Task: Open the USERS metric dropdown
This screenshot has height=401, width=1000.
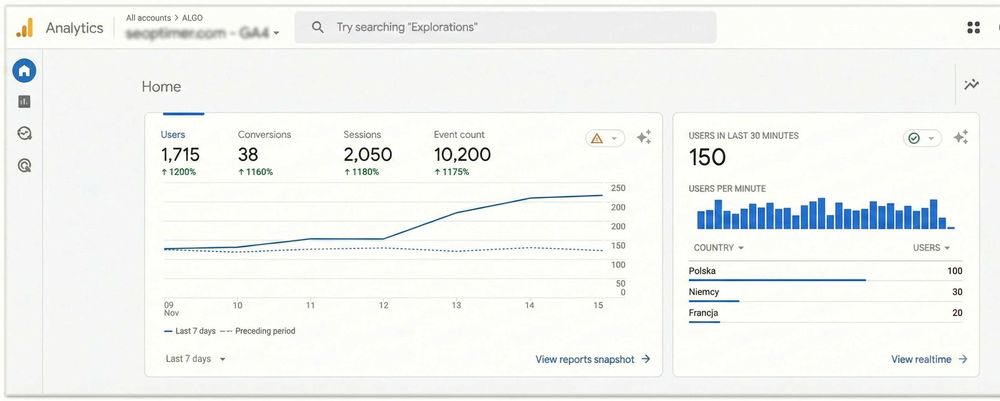Action: 931,248
